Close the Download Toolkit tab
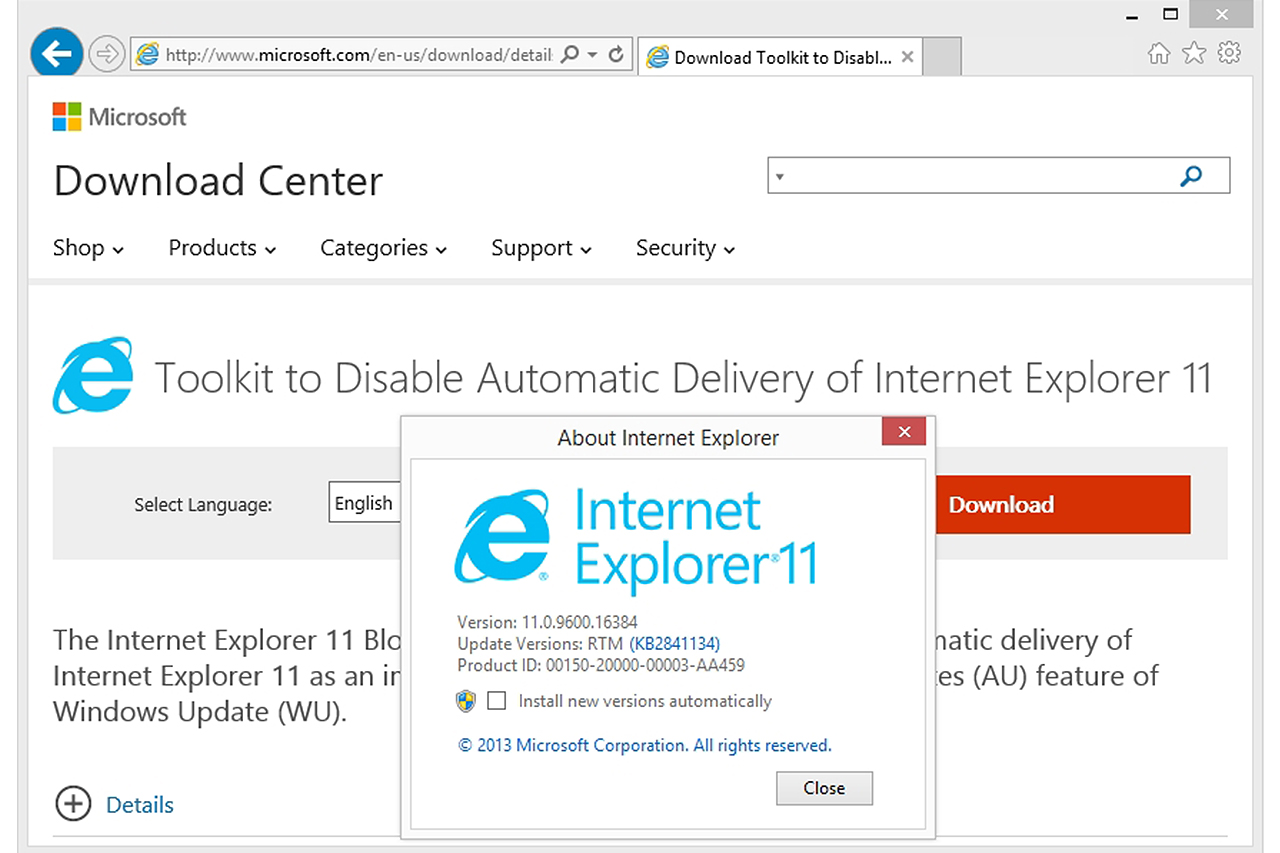This screenshot has width=1280, height=853. (x=907, y=57)
